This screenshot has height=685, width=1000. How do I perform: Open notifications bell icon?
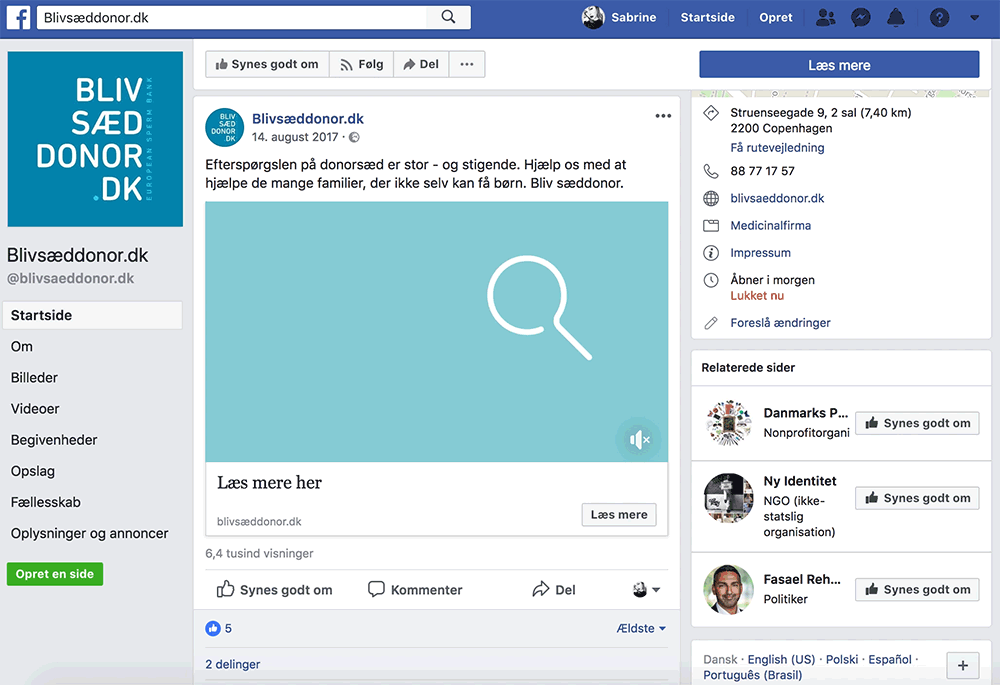896,17
